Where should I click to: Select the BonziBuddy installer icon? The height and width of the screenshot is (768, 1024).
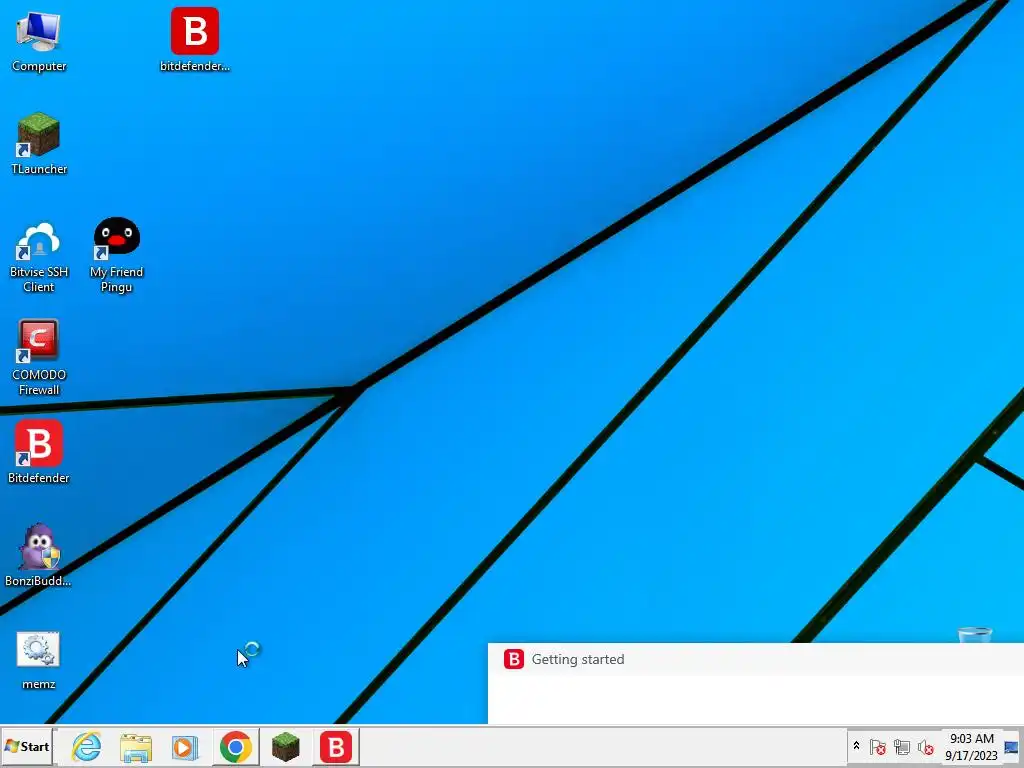pos(39,555)
